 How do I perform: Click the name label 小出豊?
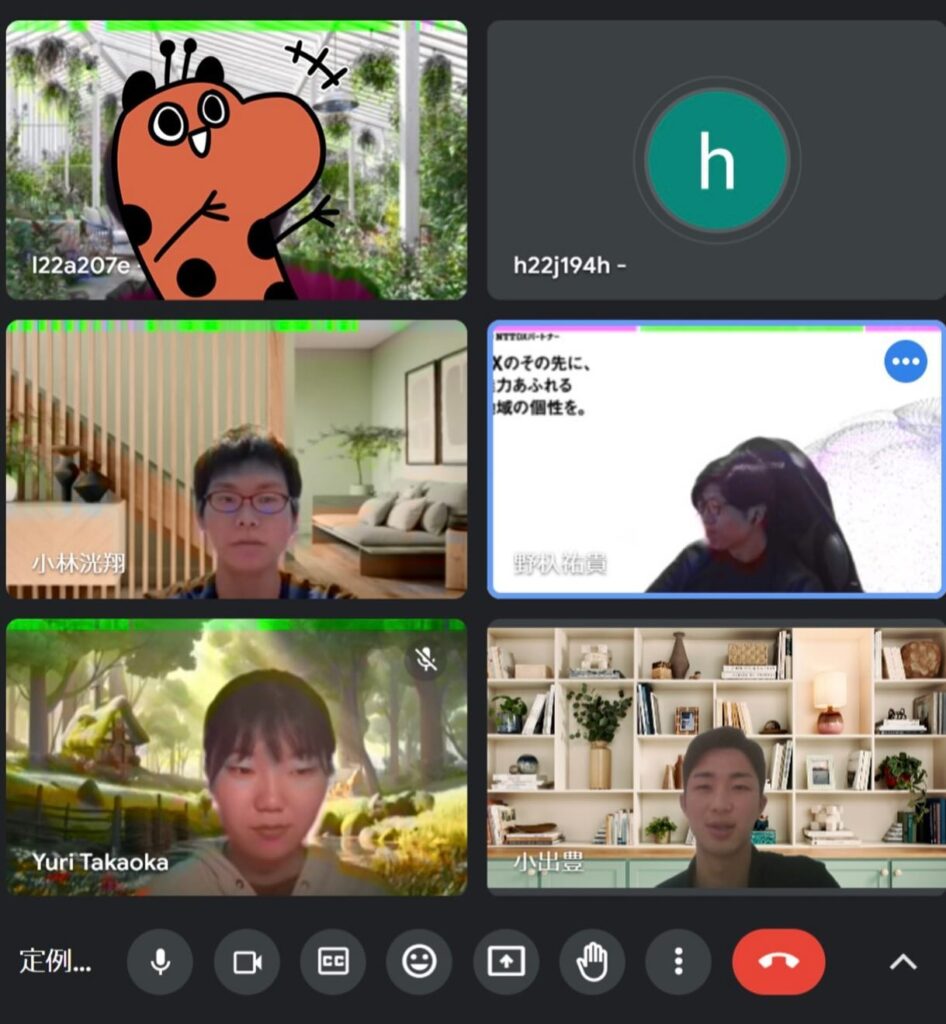point(547,863)
